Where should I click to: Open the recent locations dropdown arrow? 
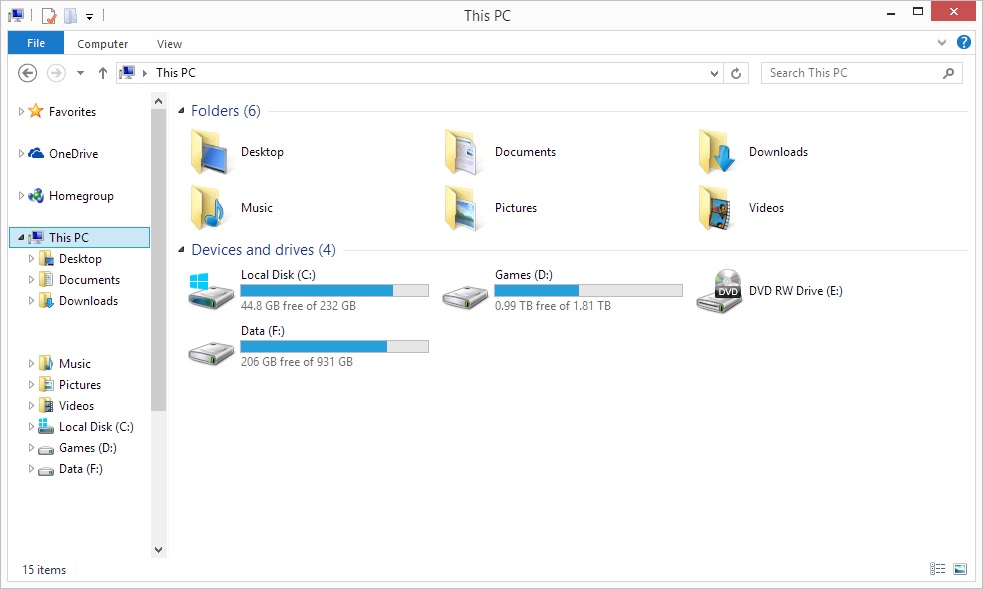coord(80,73)
